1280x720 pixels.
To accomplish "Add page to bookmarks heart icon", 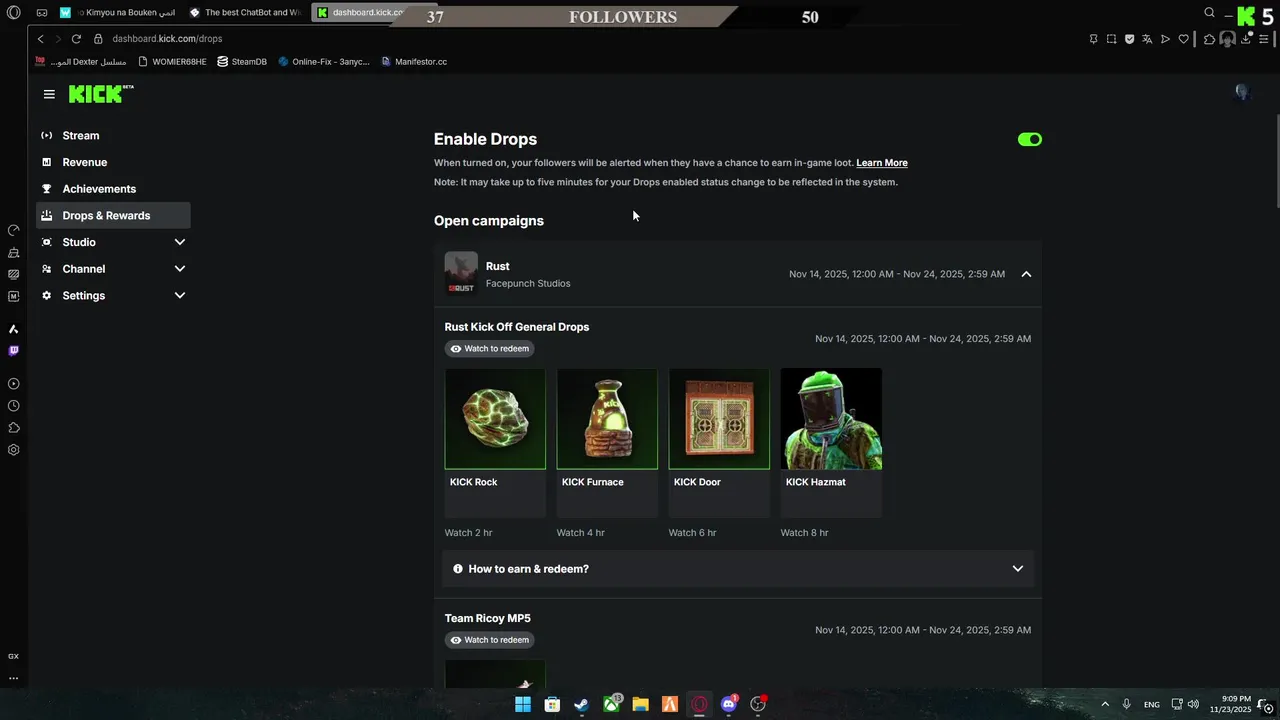I will pos(1184,39).
